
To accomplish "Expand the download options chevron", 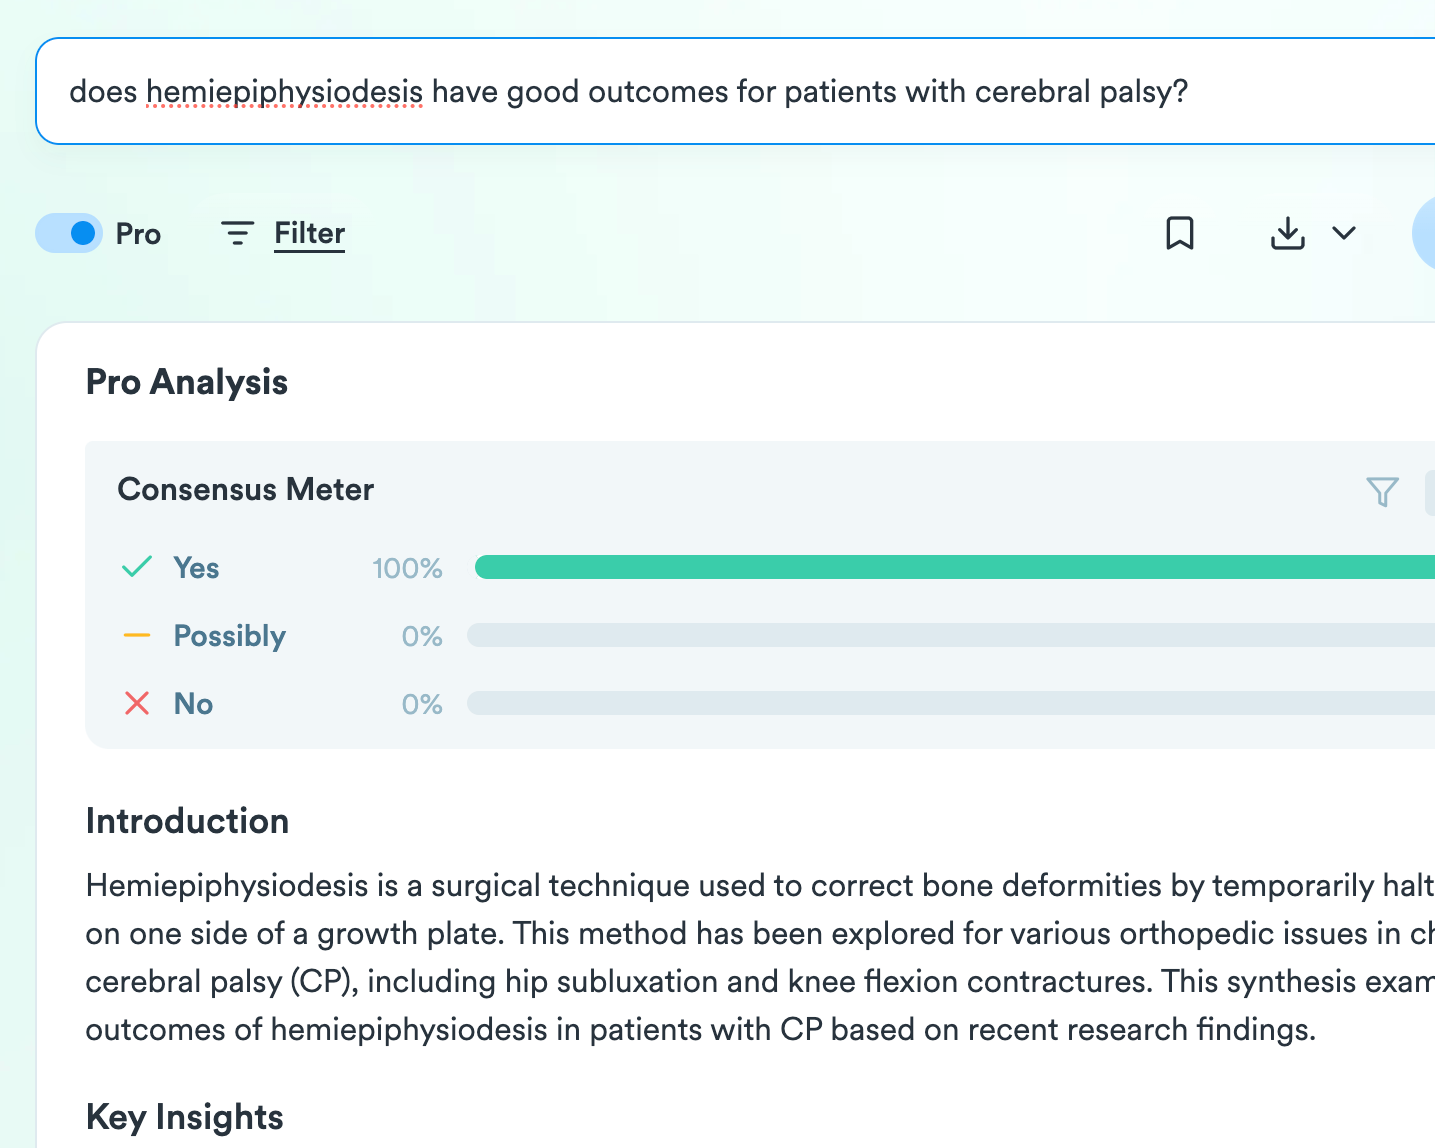I will tap(1344, 233).
